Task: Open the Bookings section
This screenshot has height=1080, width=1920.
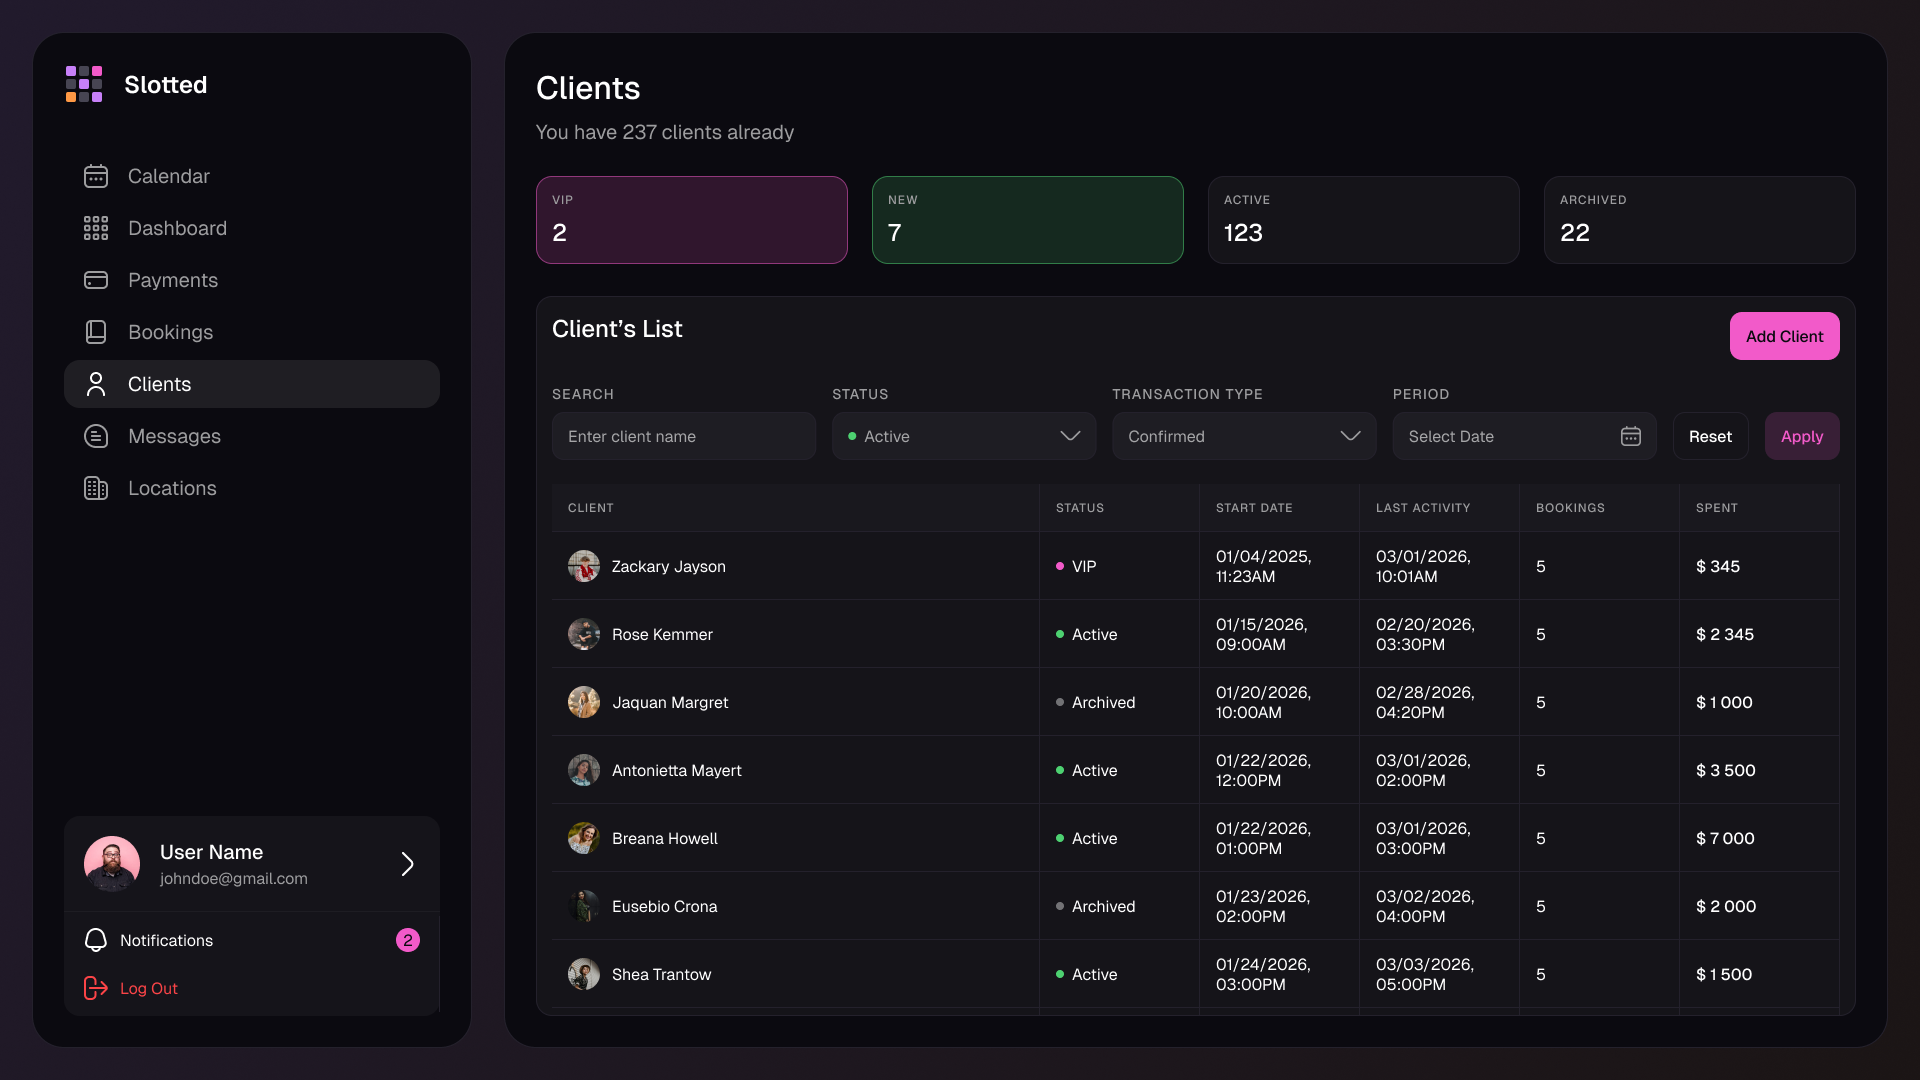Action: tap(252, 332)
